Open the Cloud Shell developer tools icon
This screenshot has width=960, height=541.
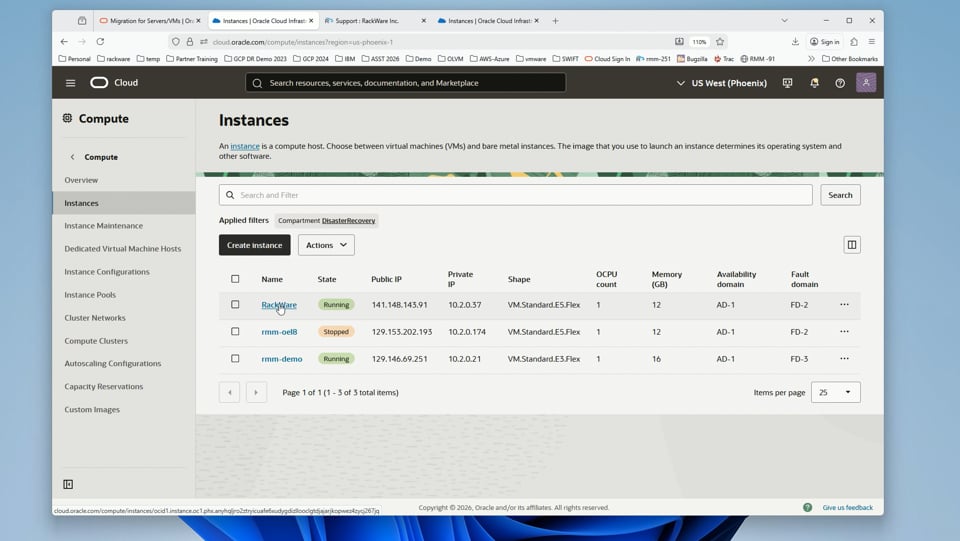pyautogui.click(x=787, y=83)
